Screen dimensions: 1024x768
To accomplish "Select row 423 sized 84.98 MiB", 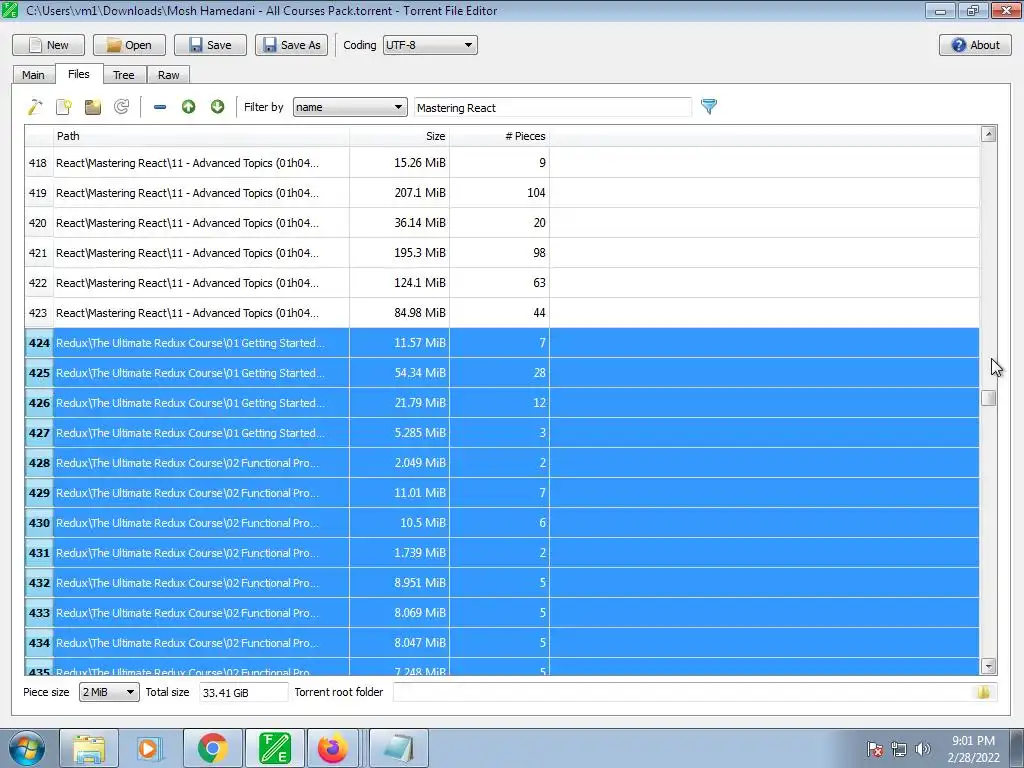I will (502, 313).
